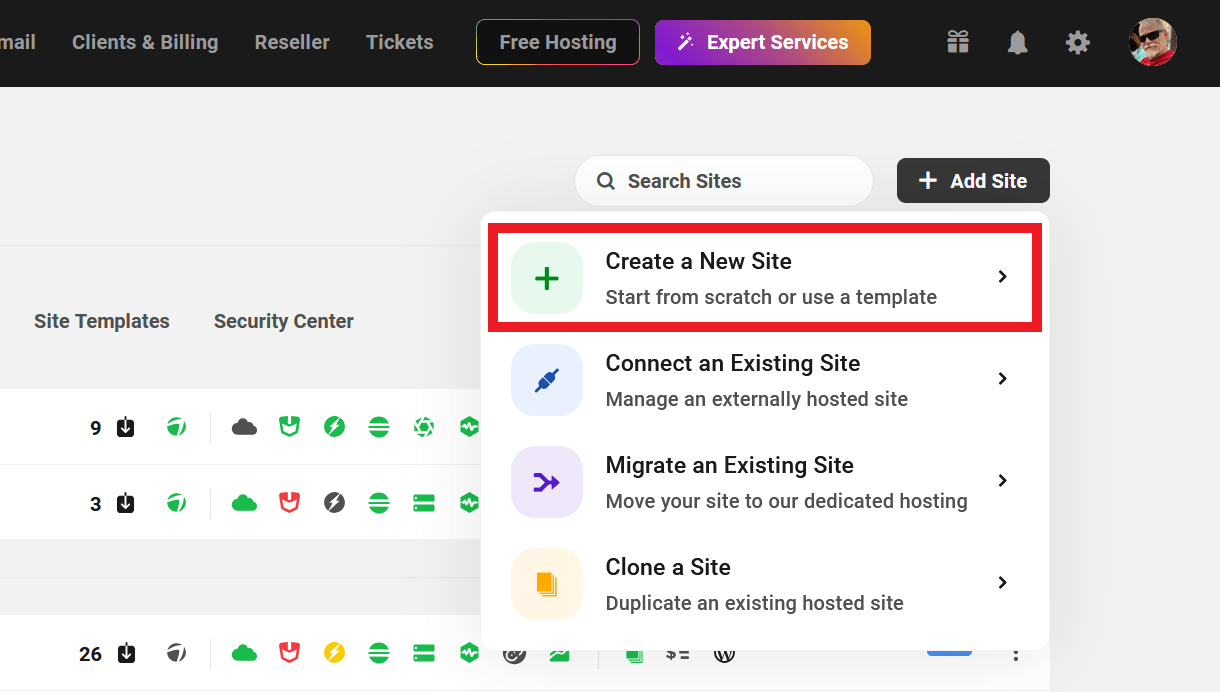
Task: Click green server bars icon in 3-updates row
Action: point(424,503)
